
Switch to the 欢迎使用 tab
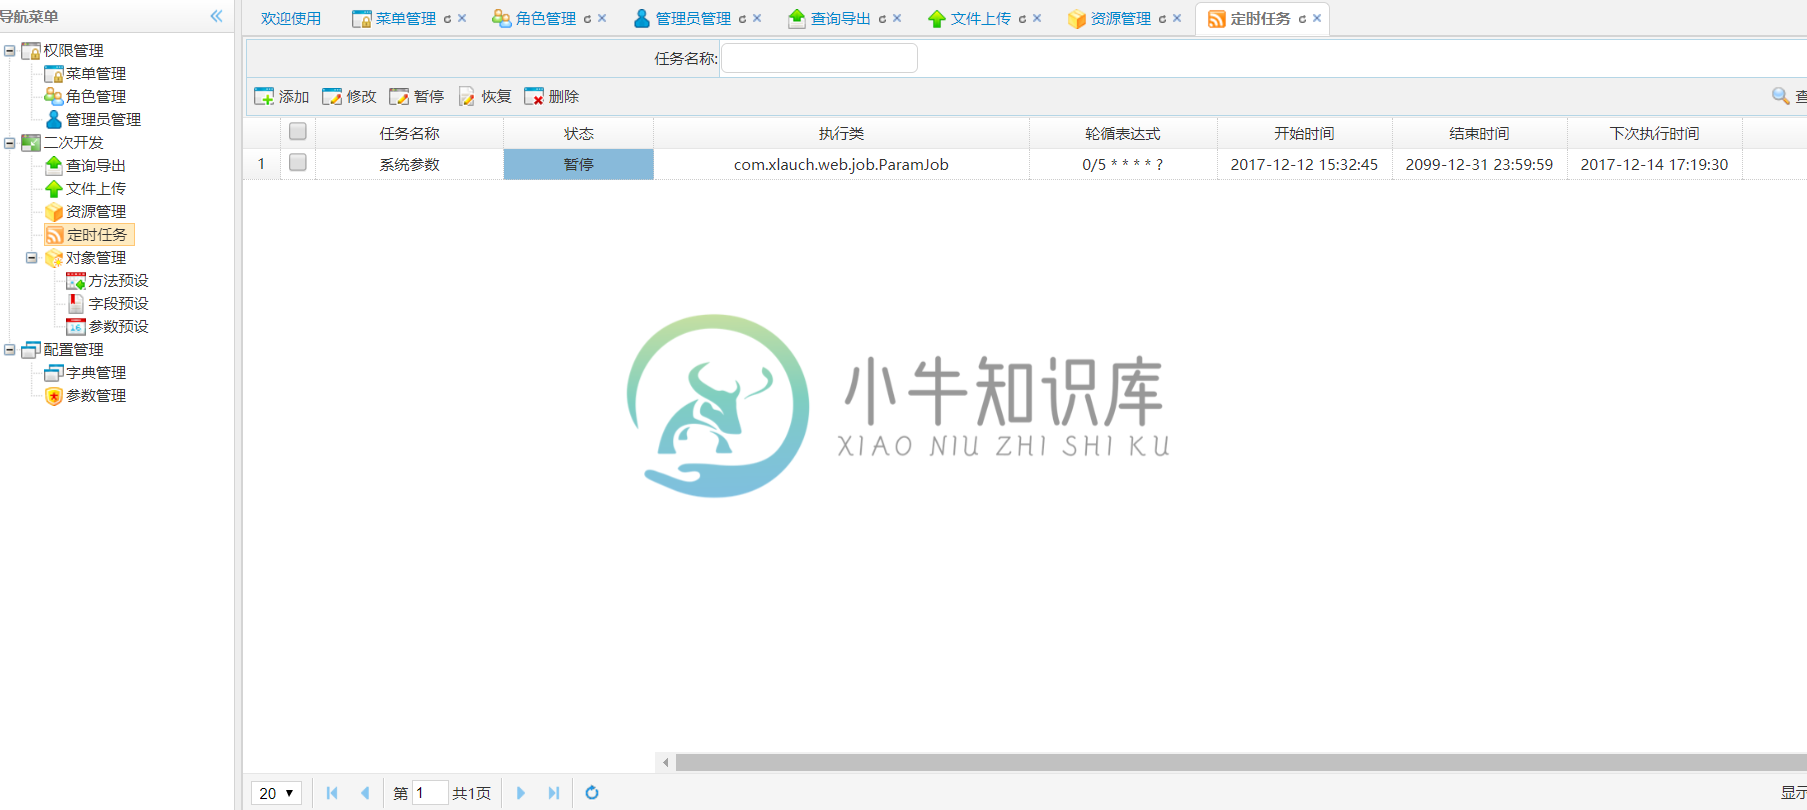click(x=291, y=19)
